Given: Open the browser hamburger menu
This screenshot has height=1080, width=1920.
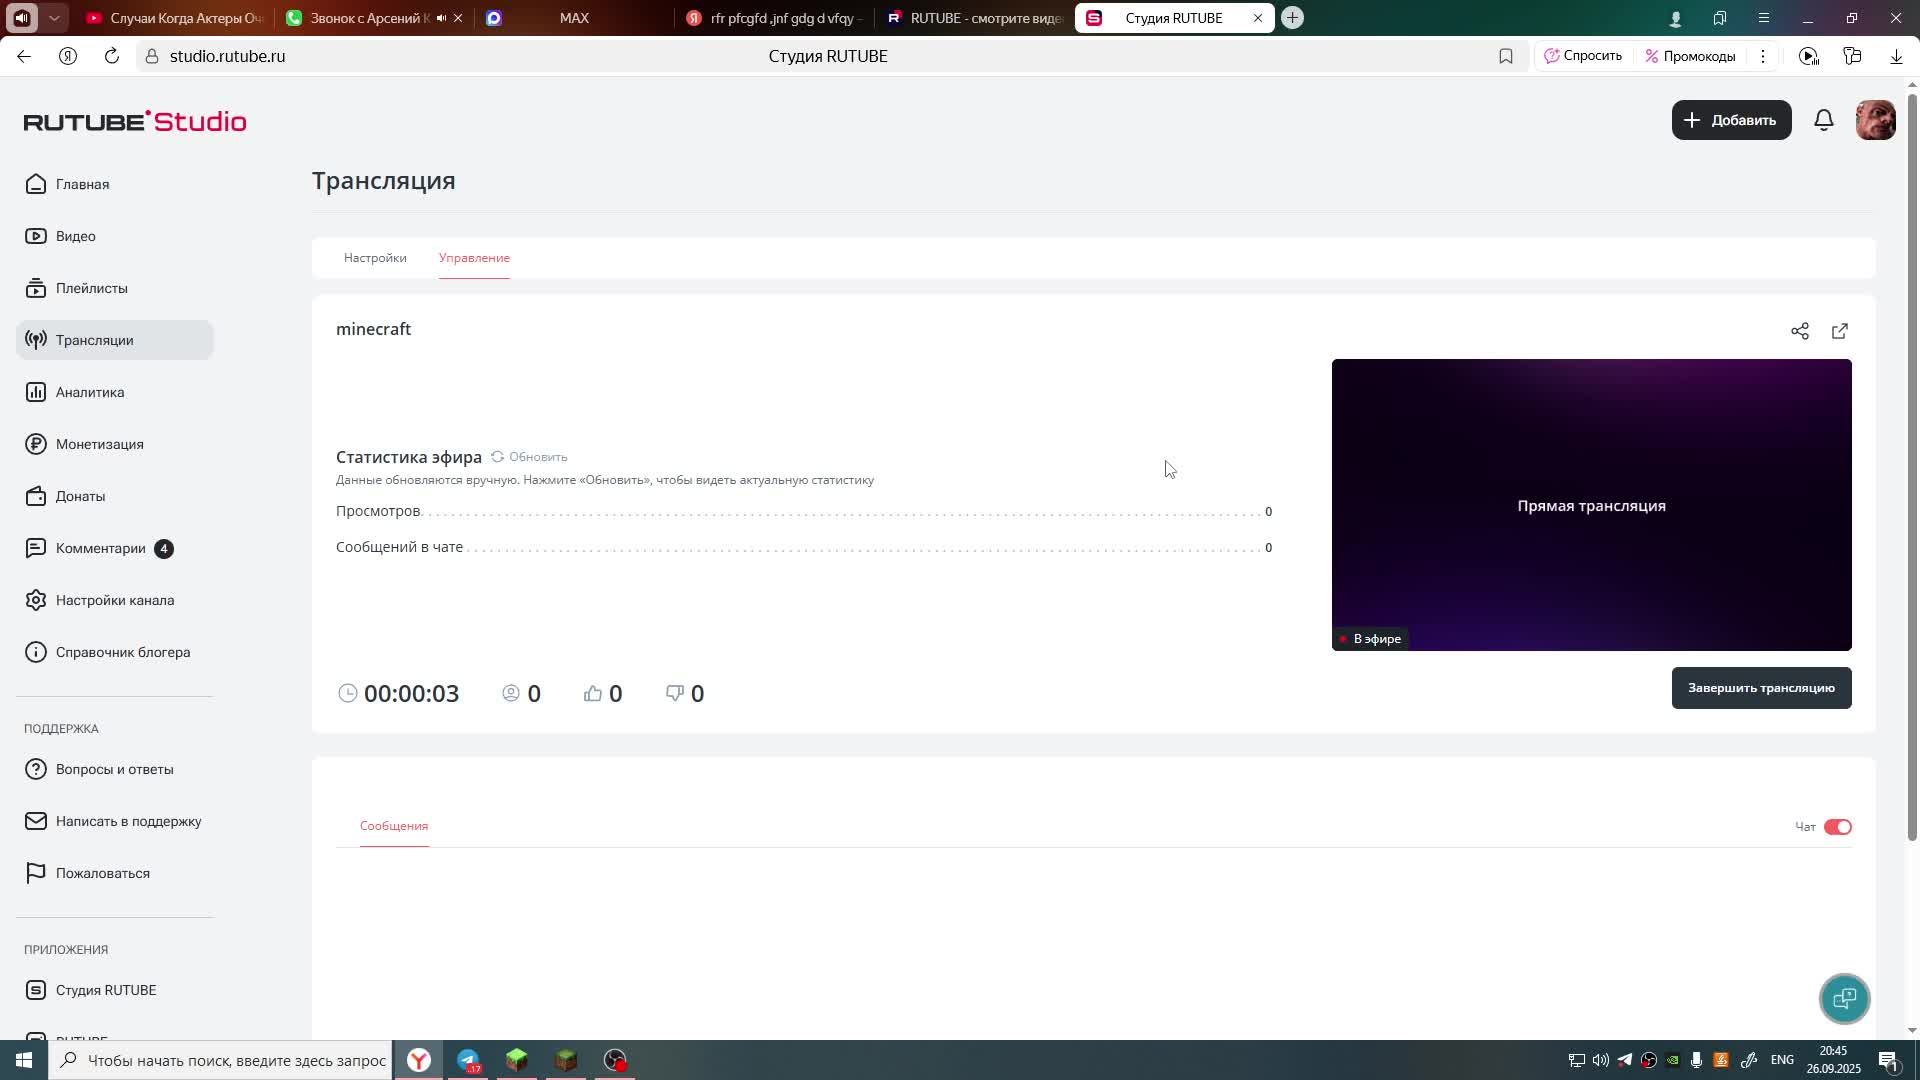Looking at the screenshot, I should pyautogui.click(x=1764, y=18).
